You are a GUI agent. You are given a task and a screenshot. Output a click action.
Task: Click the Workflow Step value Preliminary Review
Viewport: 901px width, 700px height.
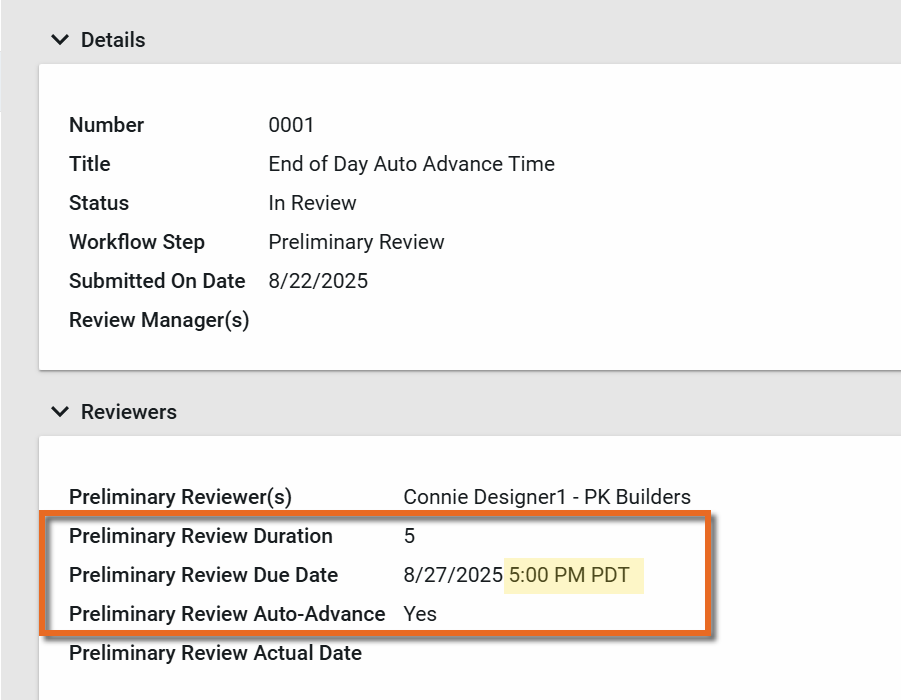(356, 242)
